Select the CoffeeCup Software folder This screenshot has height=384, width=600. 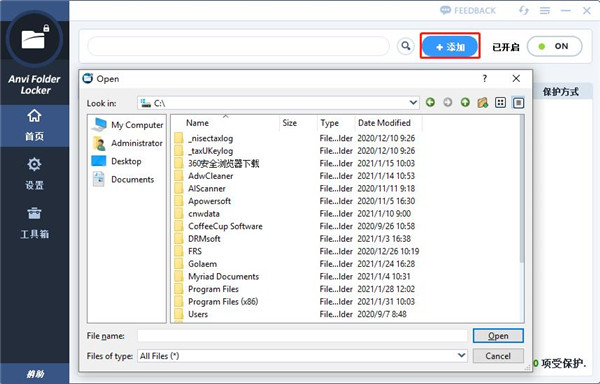pos(225,226)
